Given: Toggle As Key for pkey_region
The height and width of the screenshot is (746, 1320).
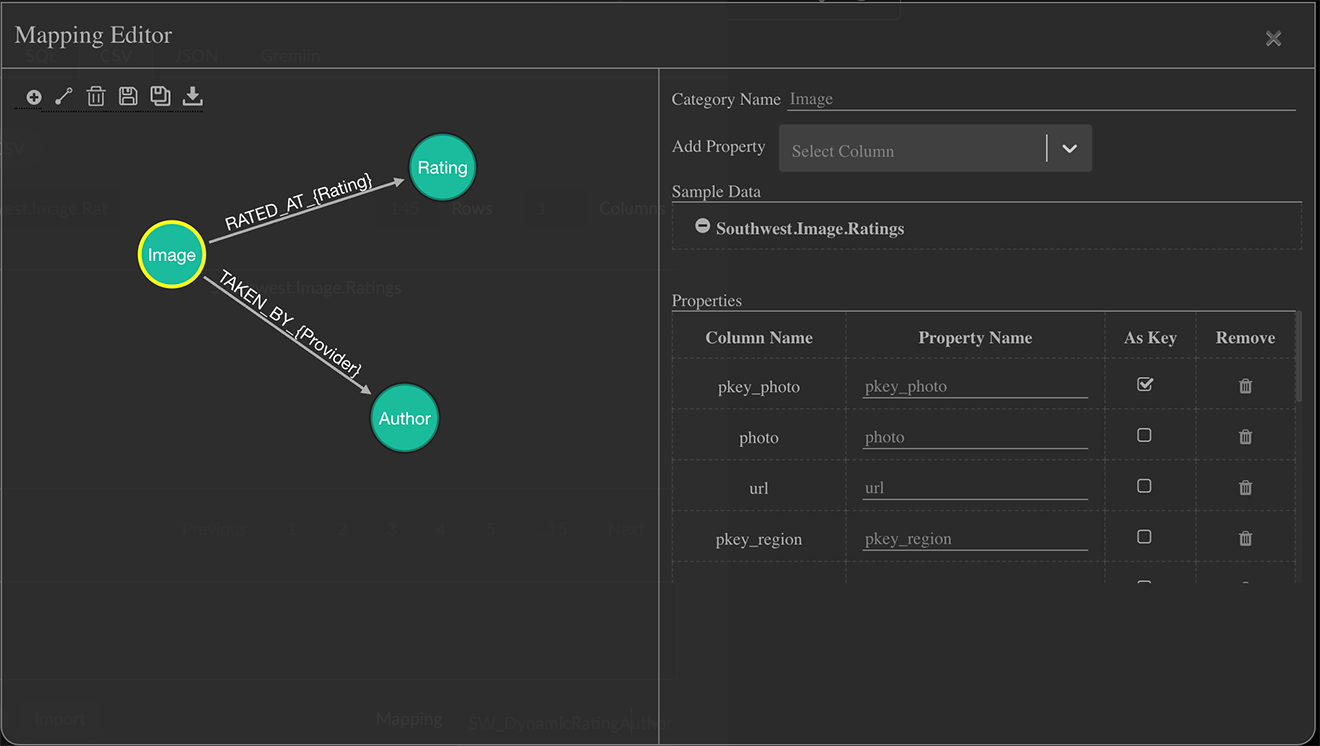Looking at the screenshot, I should pos(1145,538).
